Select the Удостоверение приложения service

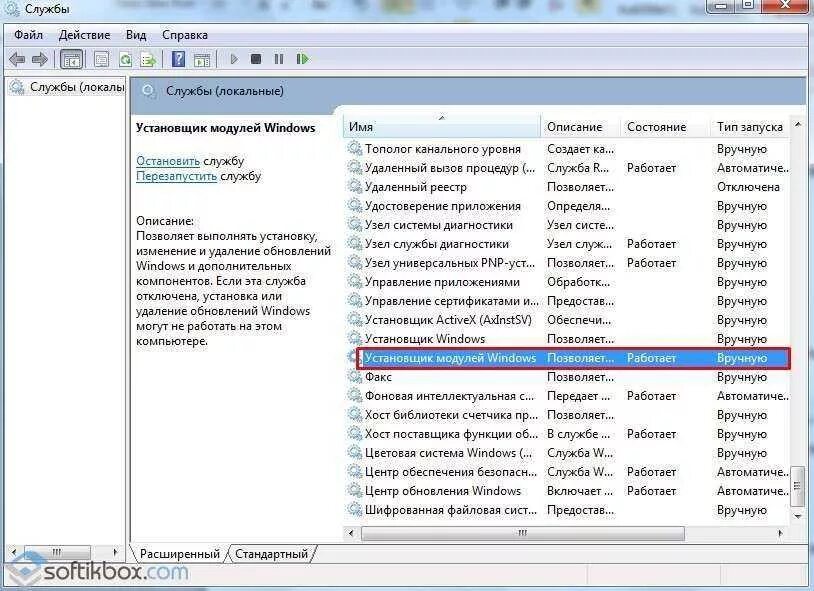pyautogui.click(x=567, y=206)
